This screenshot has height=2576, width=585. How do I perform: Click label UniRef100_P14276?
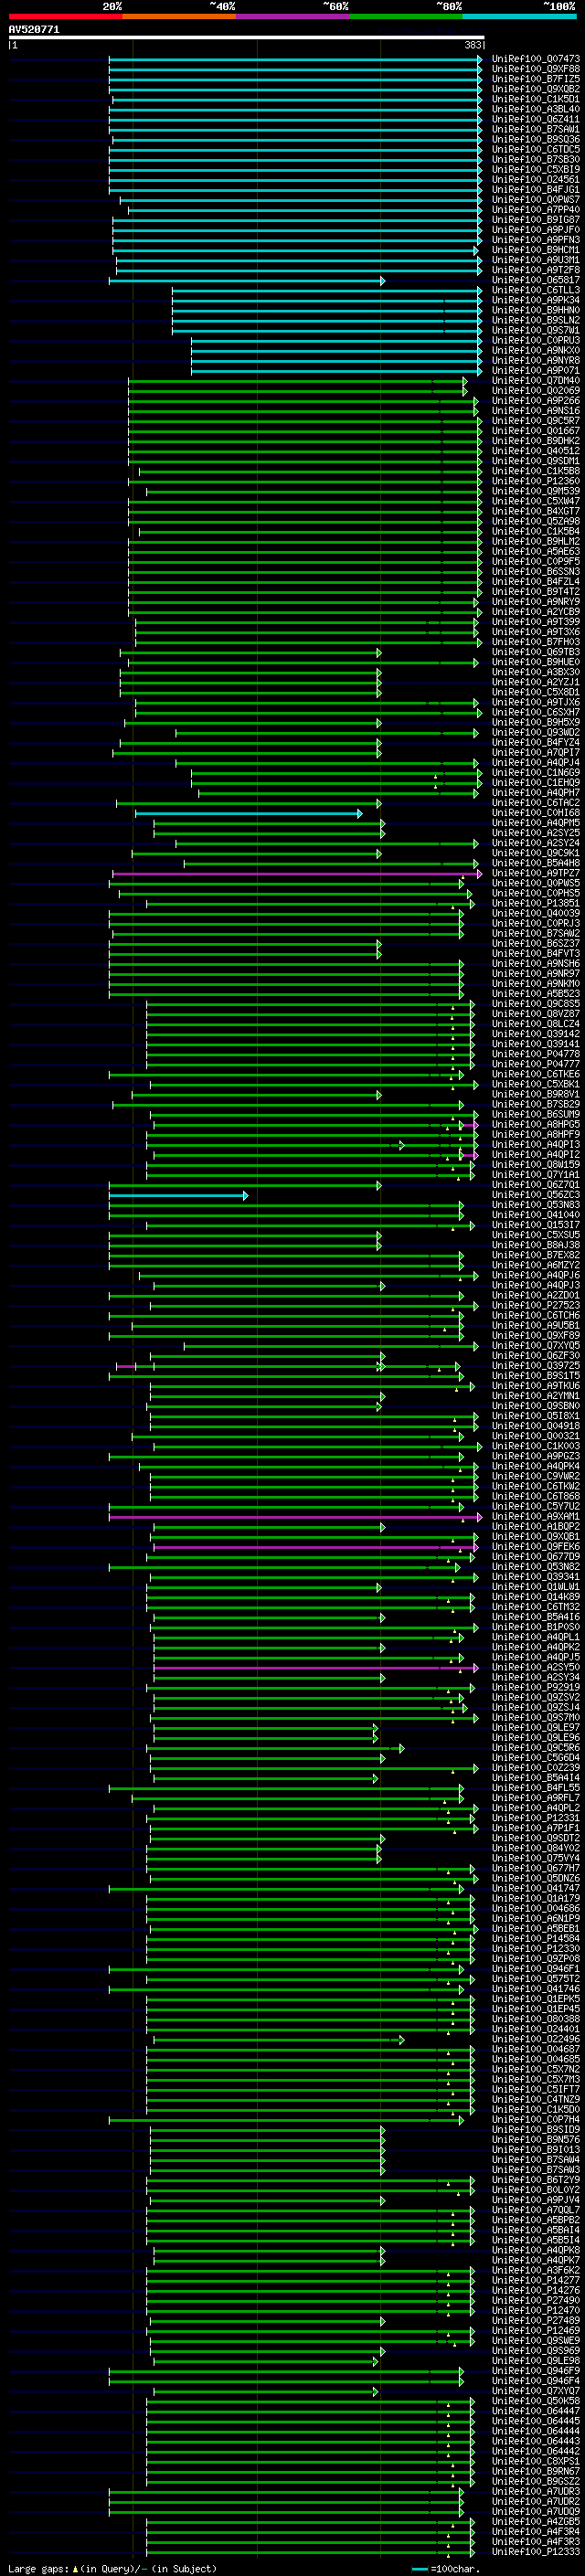coord(536,2292)
